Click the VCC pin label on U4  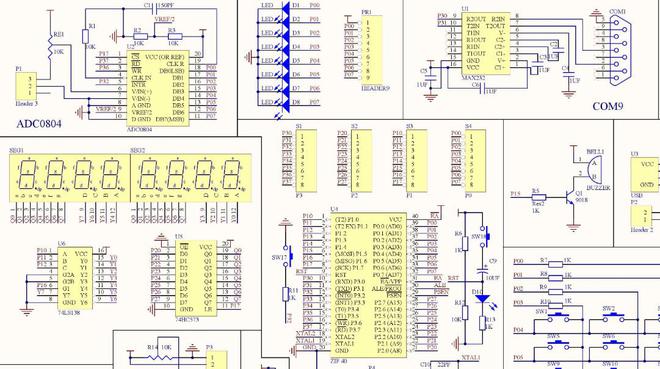(x=395, y=220)
